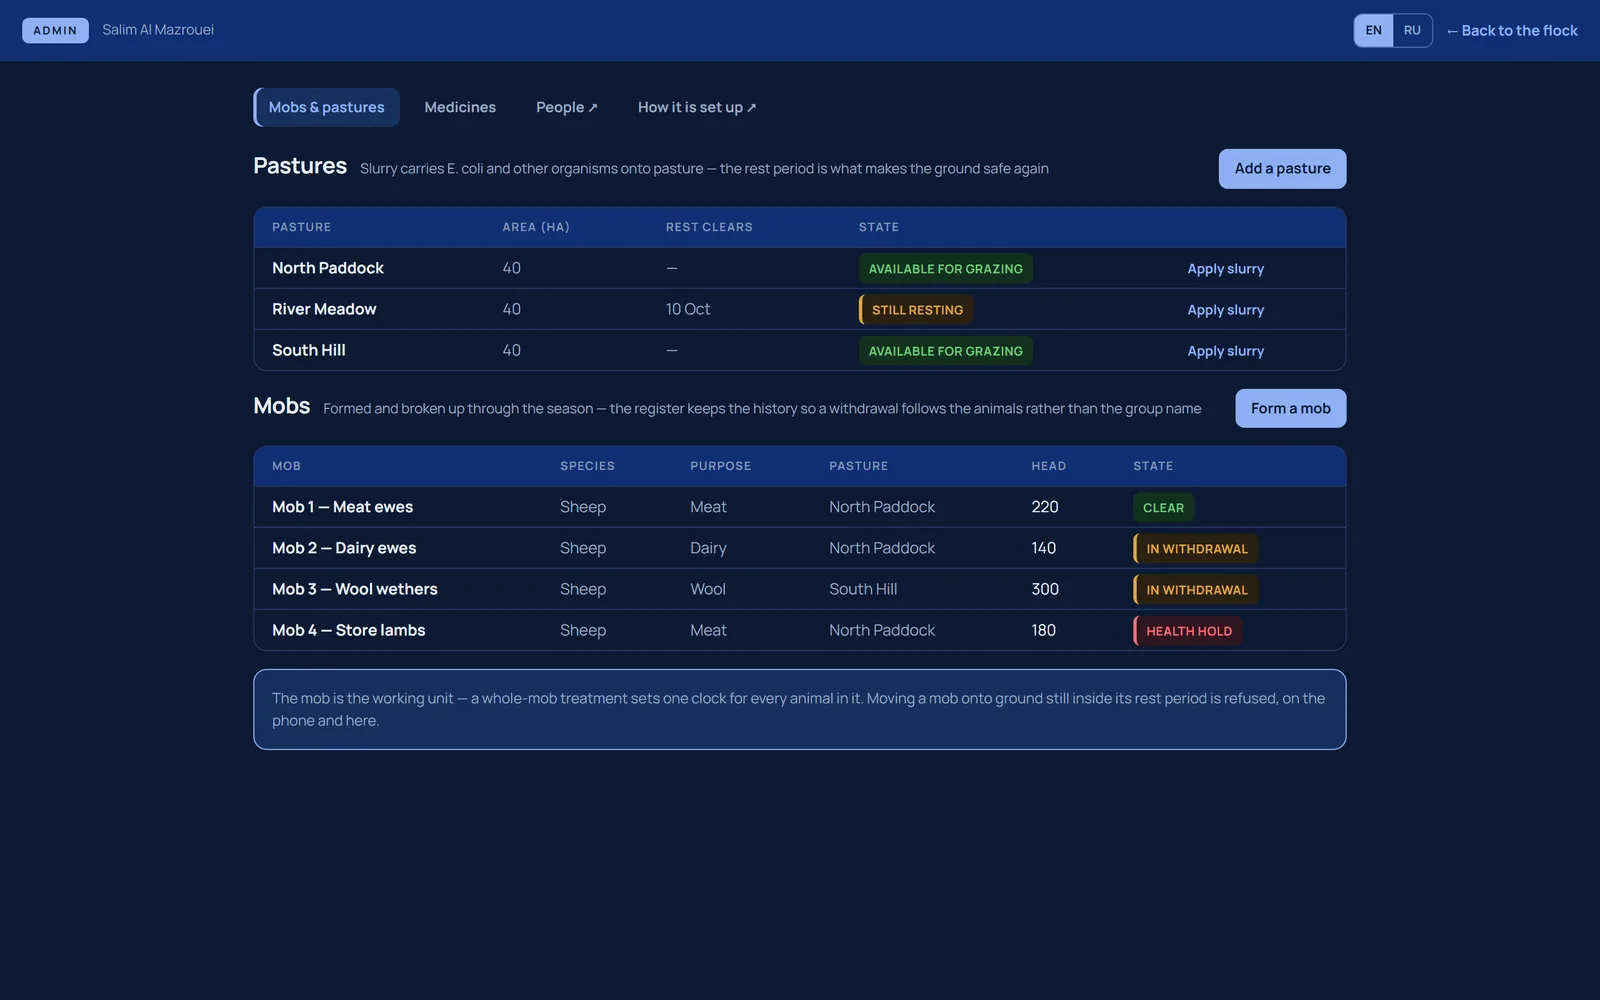The height and width of the screenshot is (1000, 1600).
Task: Open Mob 3 — Wool wethers row
Action: [x=799, y=589]
